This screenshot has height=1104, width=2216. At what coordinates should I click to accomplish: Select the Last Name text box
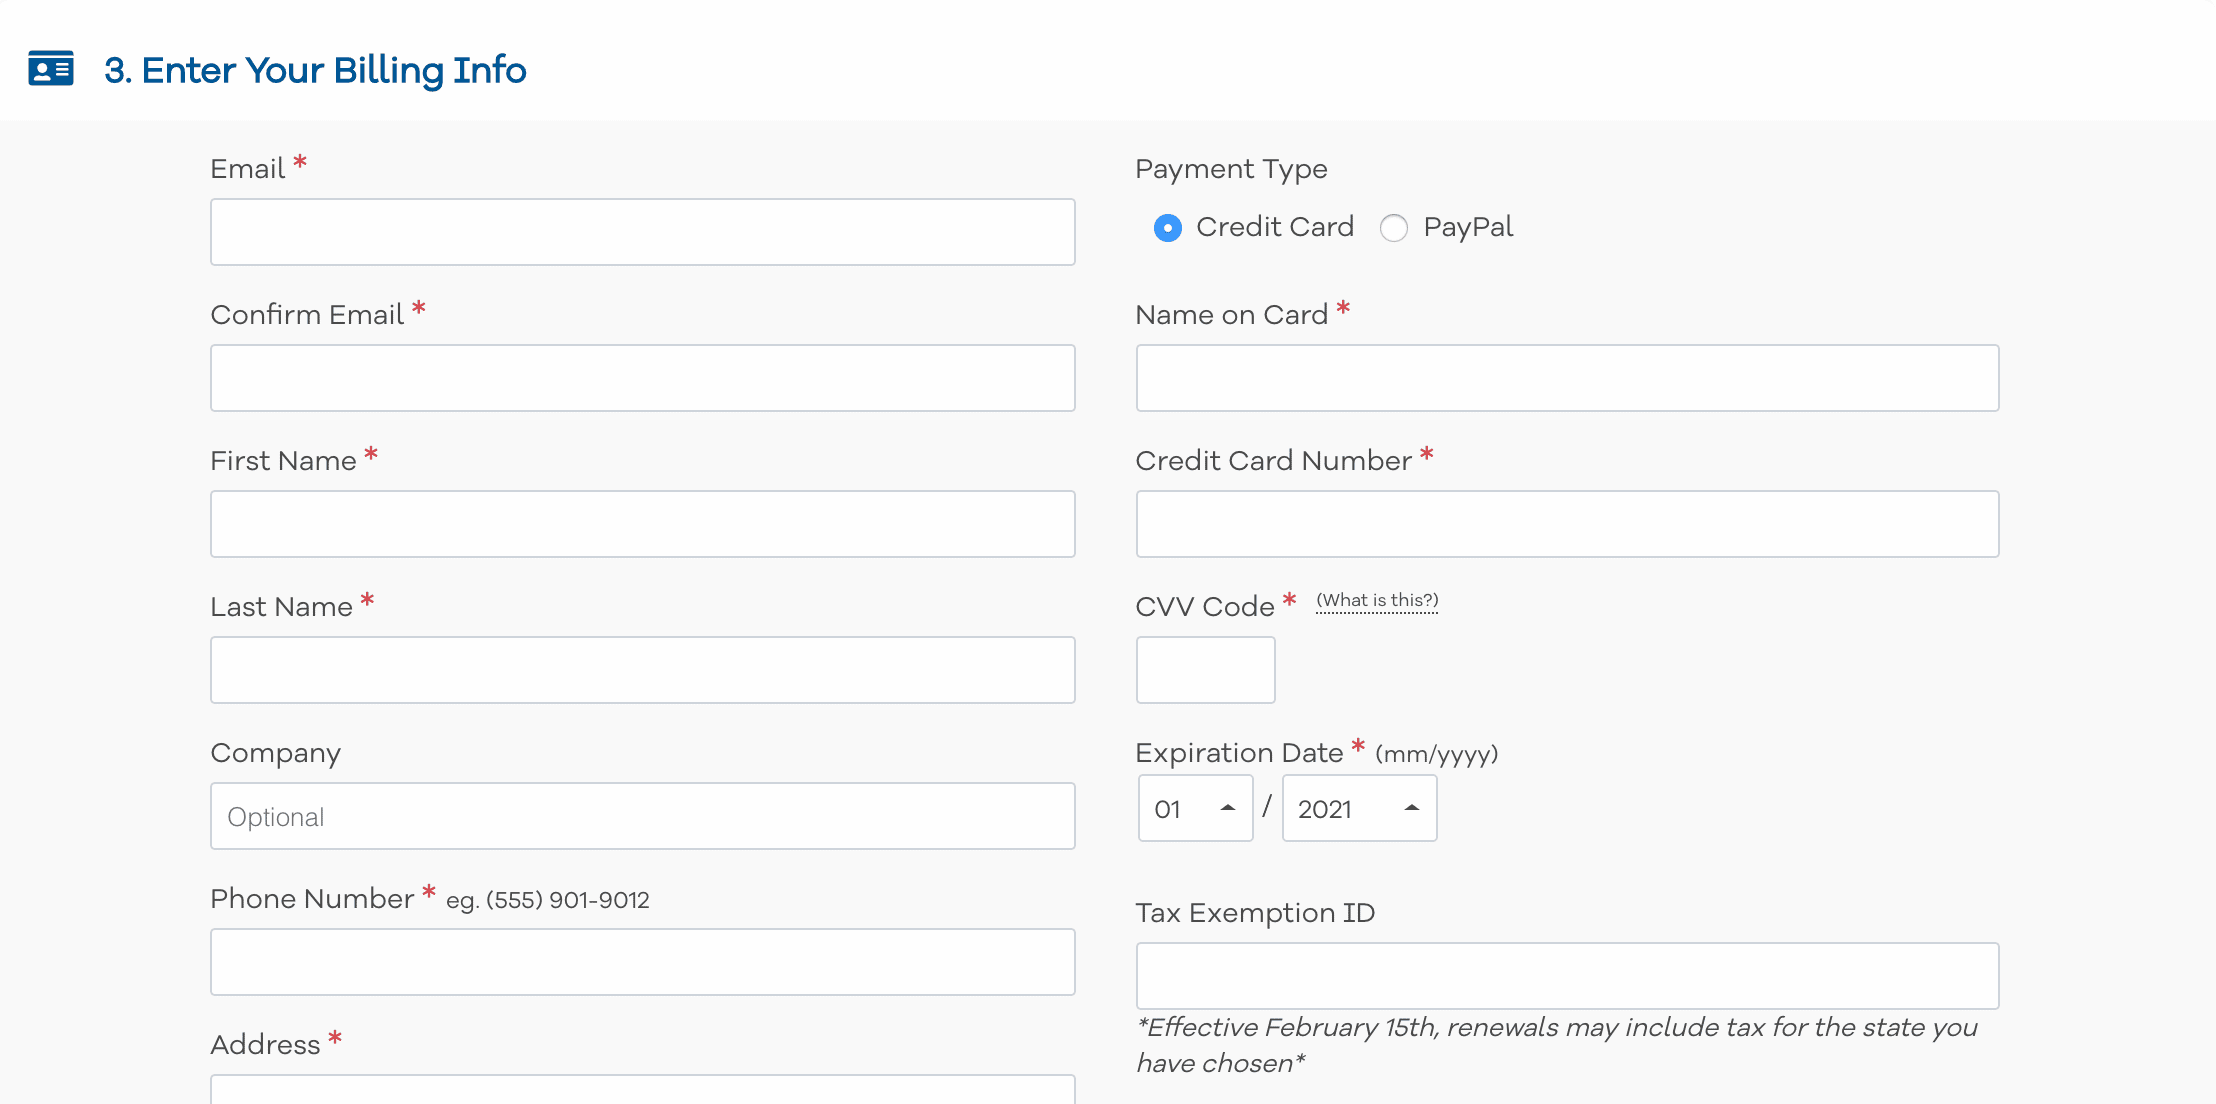point(642,670)
